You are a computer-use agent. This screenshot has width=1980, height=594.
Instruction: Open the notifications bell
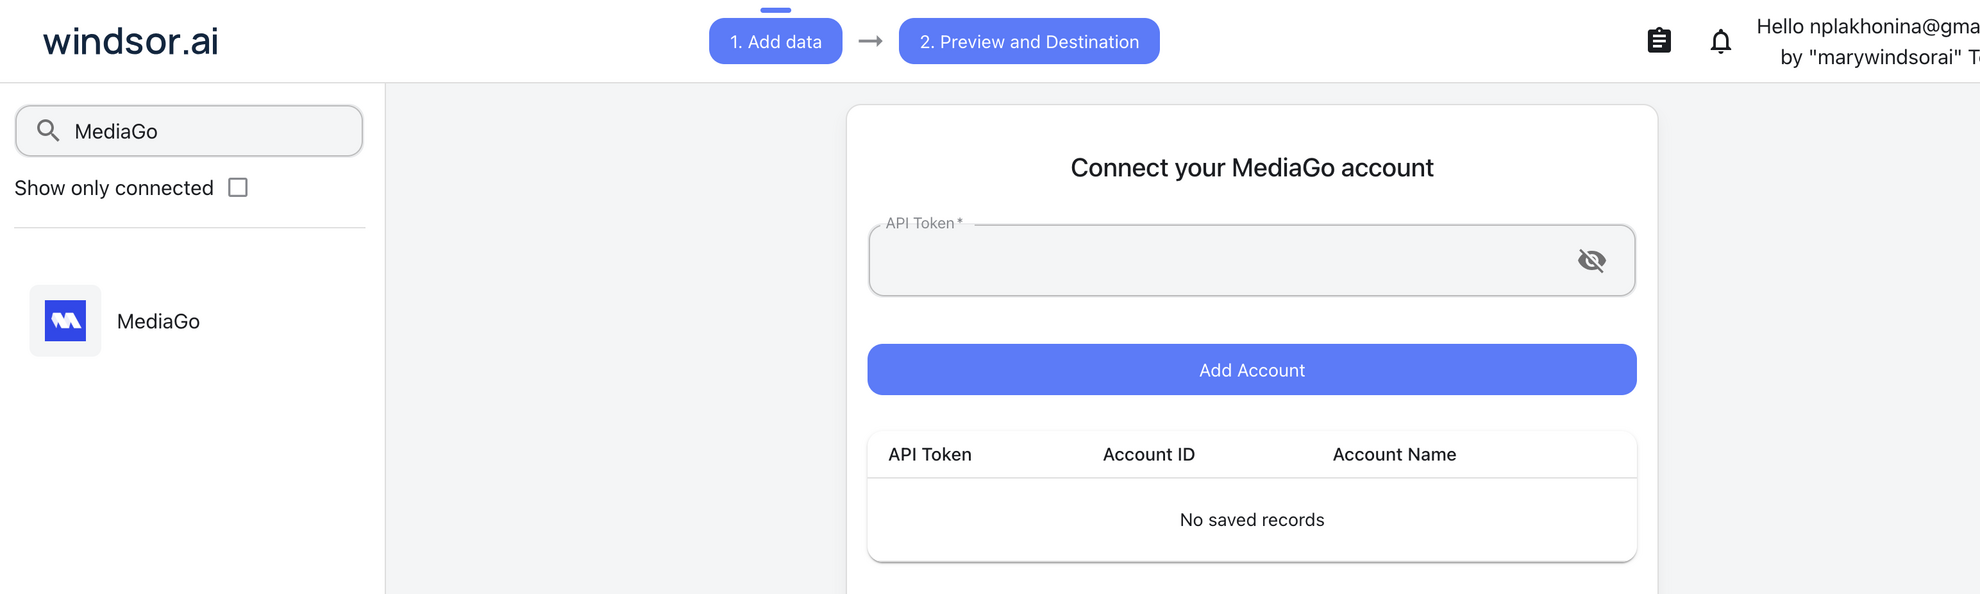click(x=1721, y=41)
